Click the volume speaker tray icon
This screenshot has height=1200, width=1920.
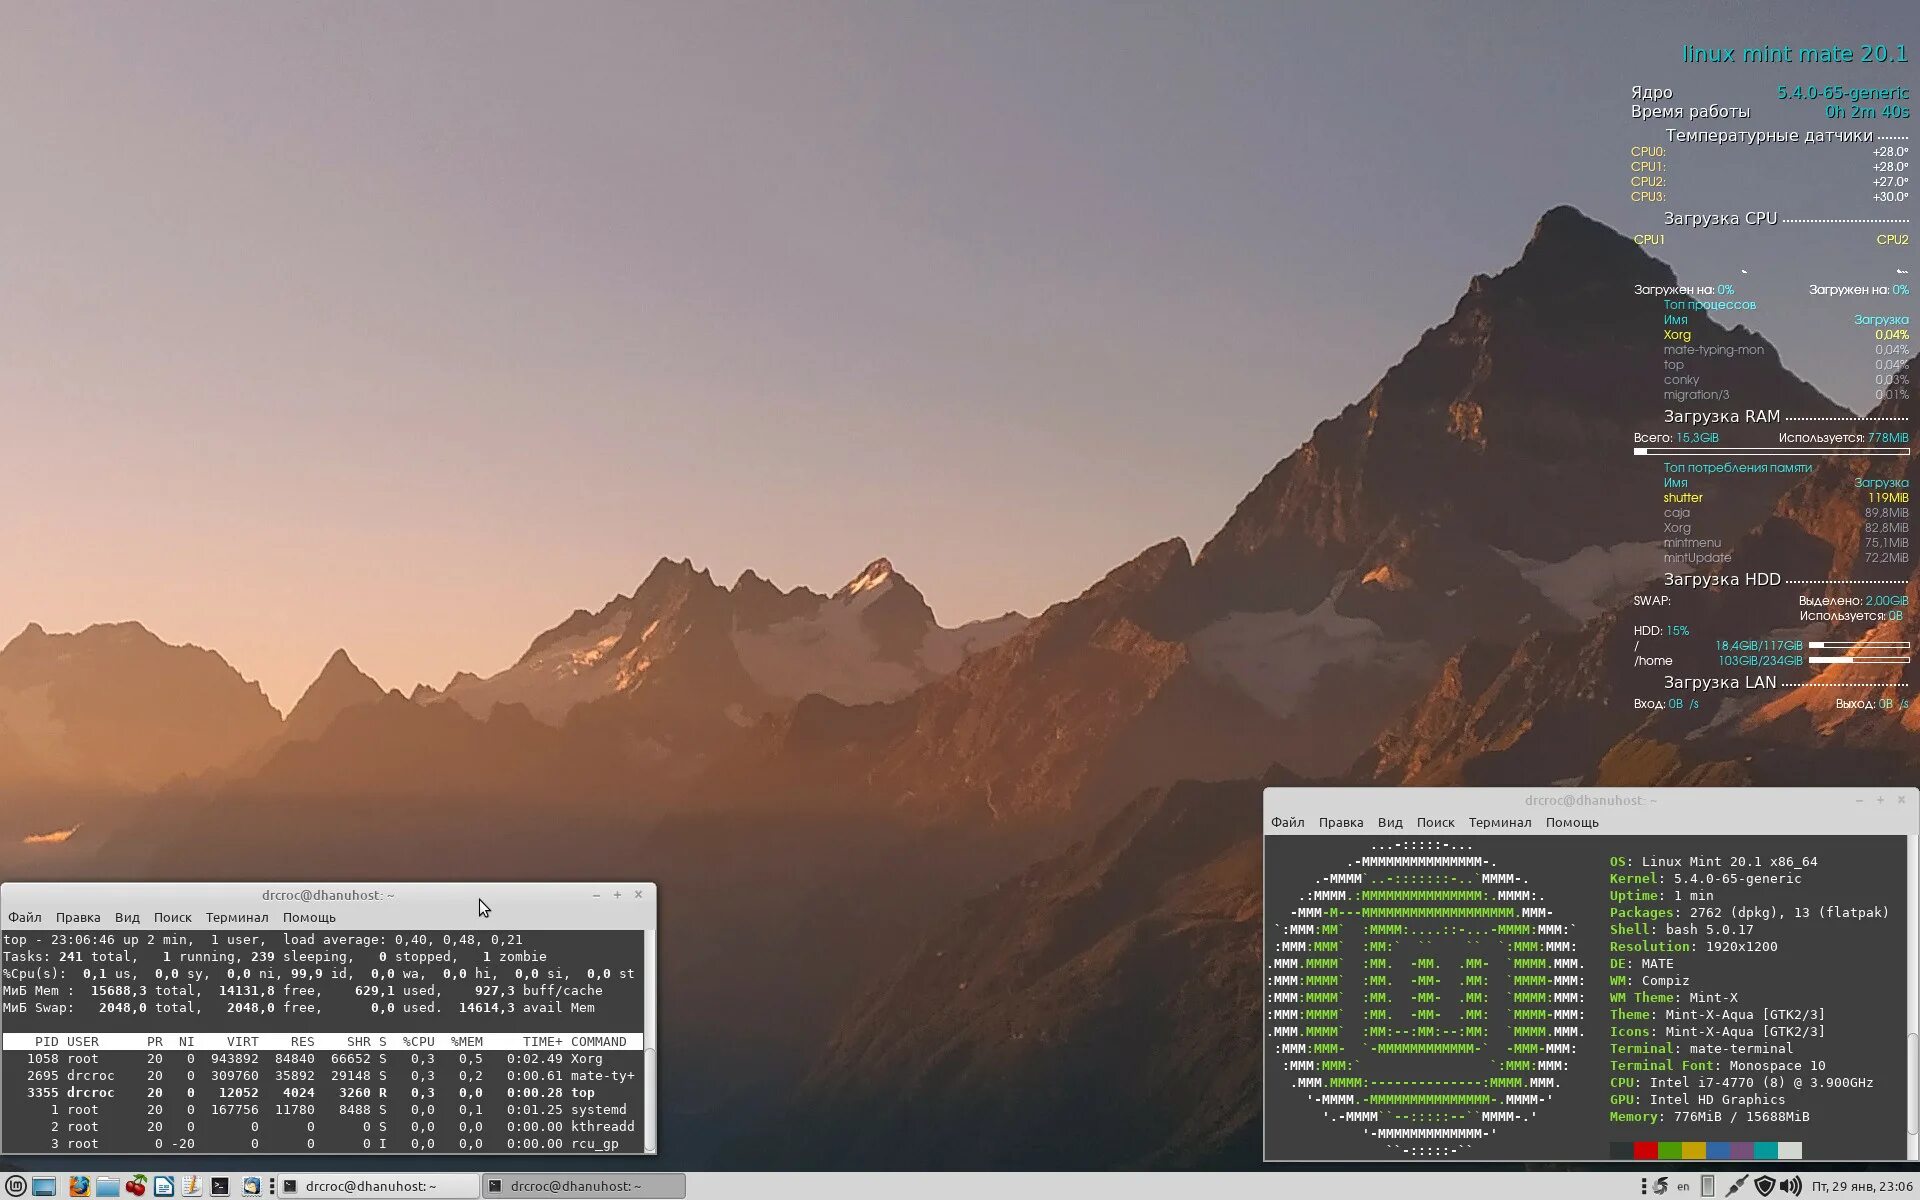1790,1186
